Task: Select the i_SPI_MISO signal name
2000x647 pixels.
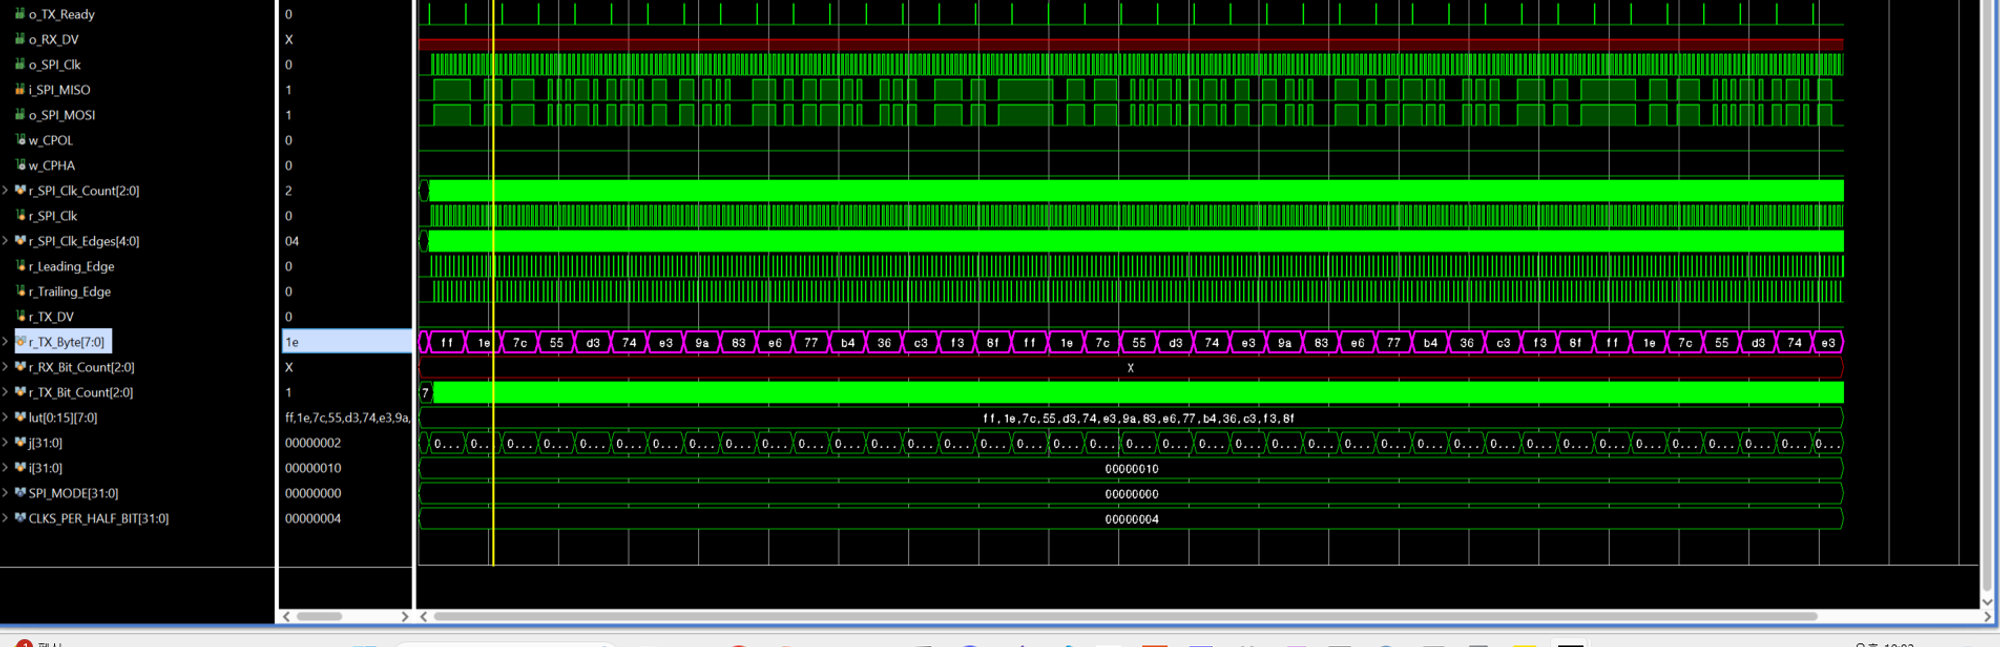Action: [60, 89]
